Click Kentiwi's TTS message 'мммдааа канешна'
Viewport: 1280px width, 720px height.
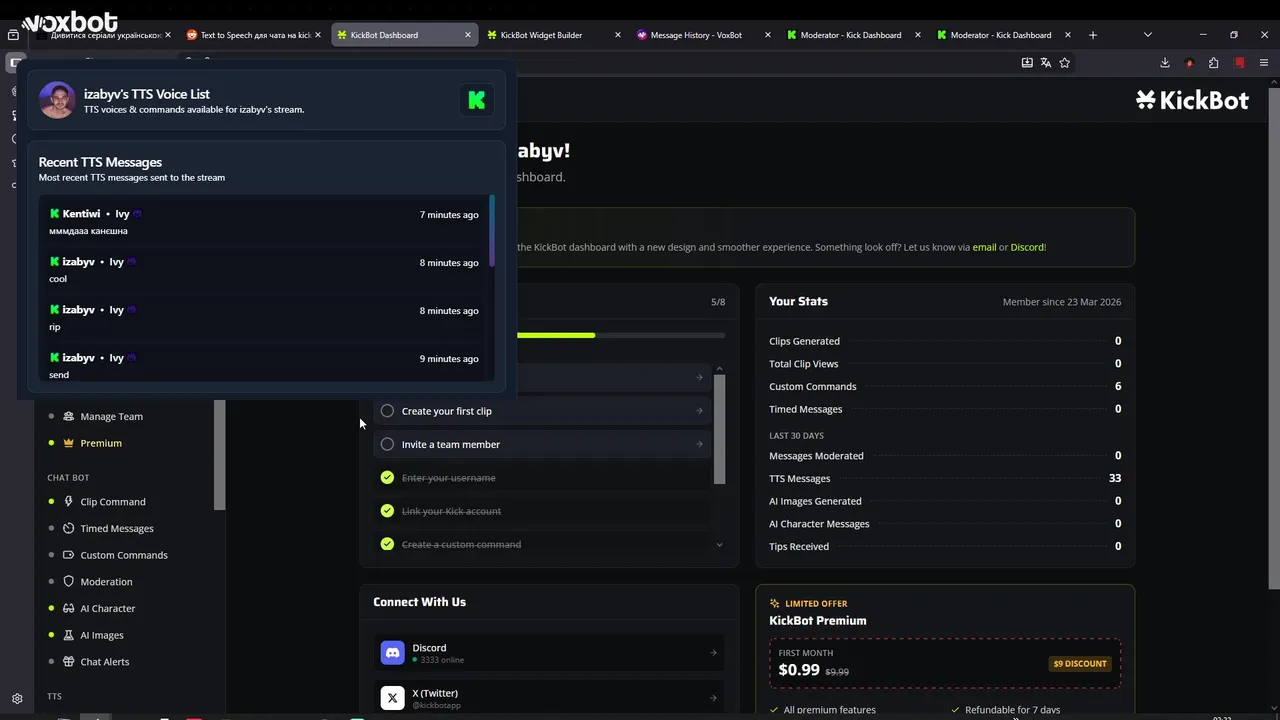88,231
